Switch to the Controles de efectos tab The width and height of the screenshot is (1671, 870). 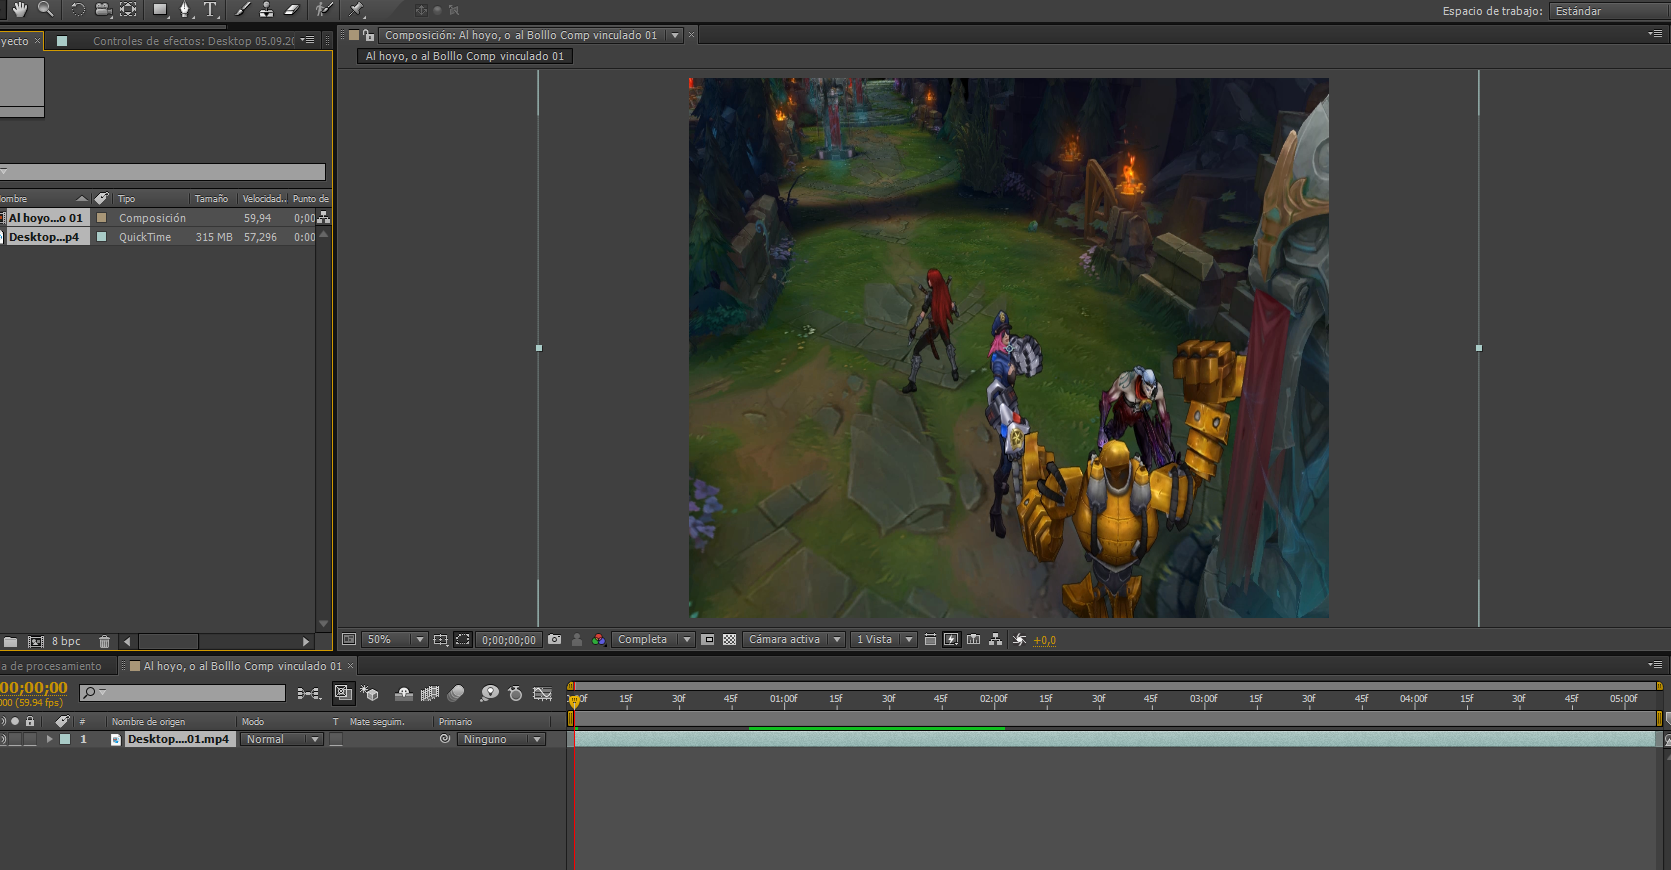pos(194,41)
